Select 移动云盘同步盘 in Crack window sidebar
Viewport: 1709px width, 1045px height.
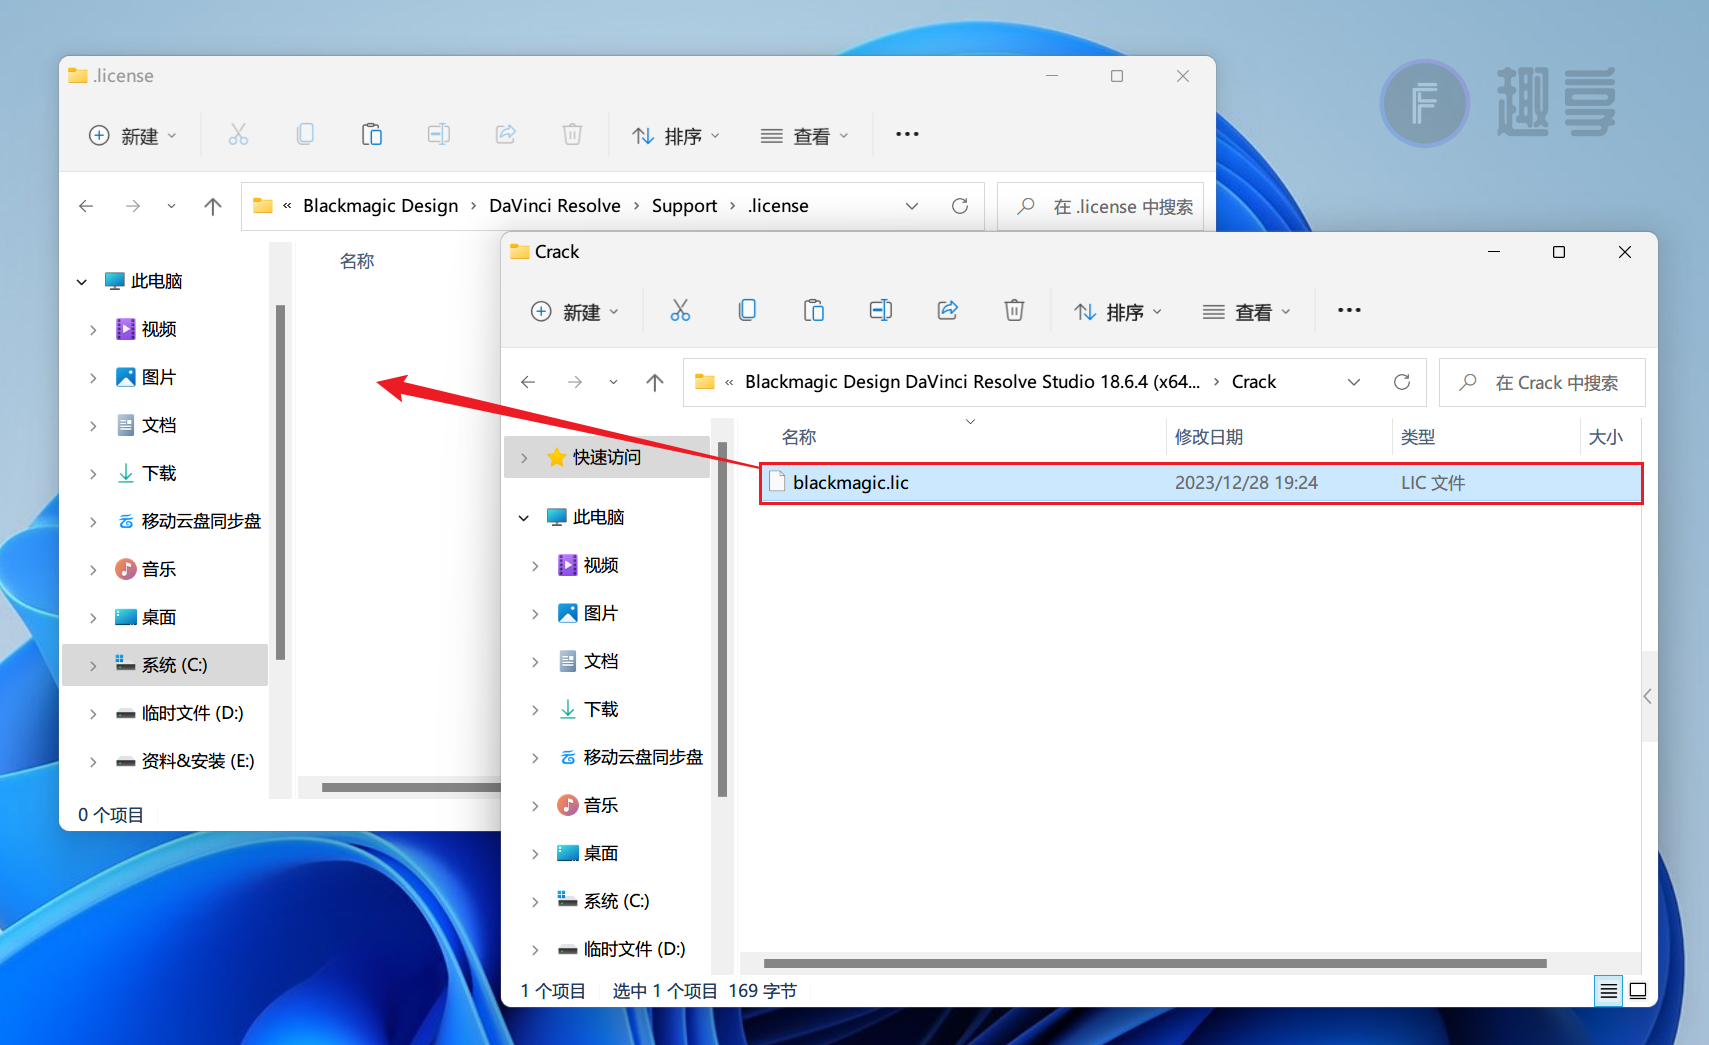point(642,758)
